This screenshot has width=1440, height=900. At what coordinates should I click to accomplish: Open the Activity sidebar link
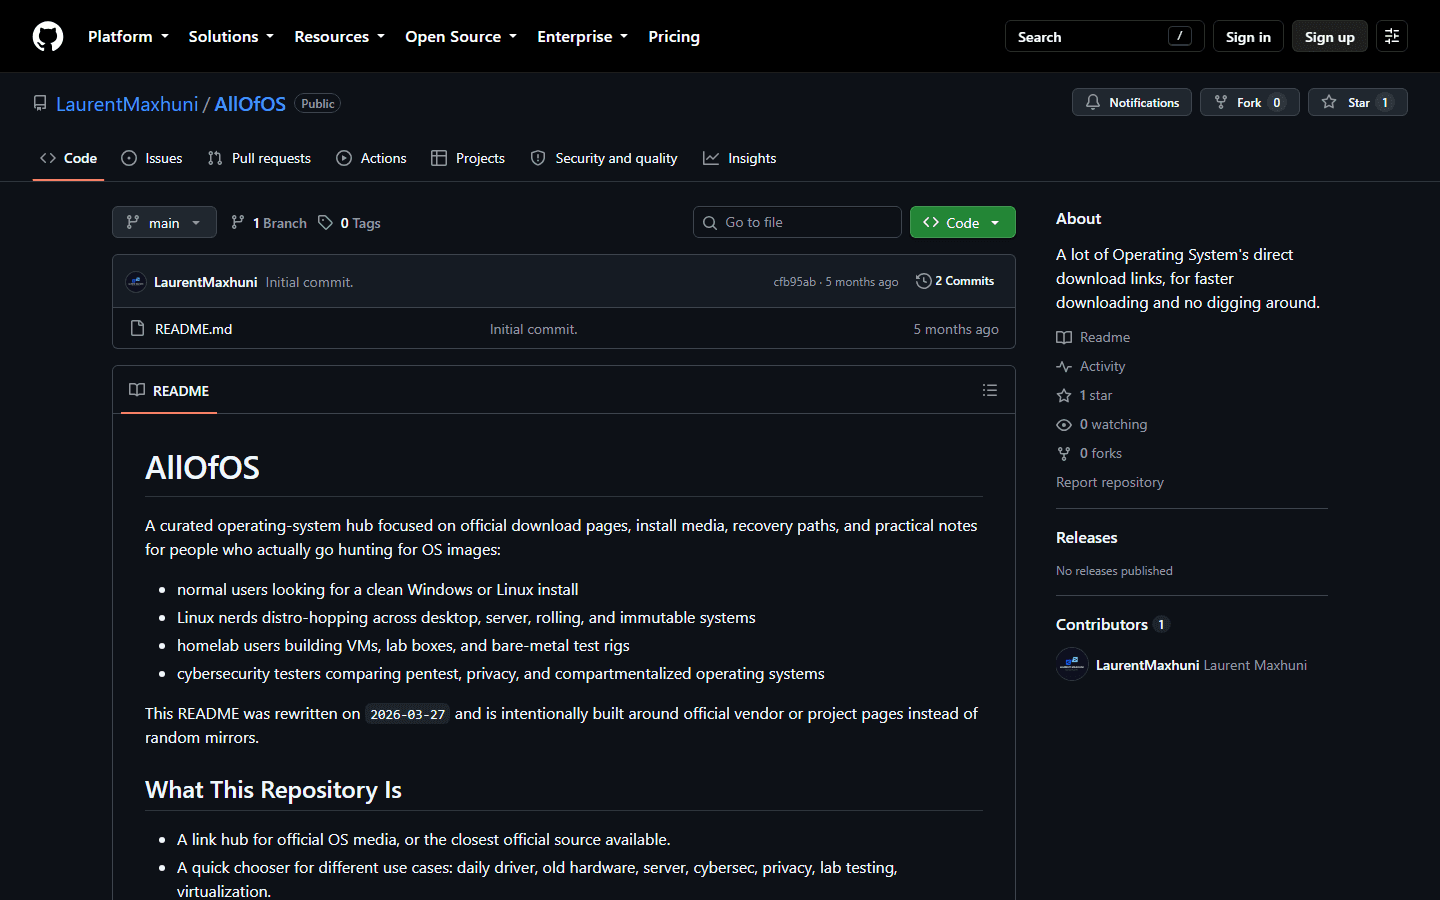coord(1091,366)
